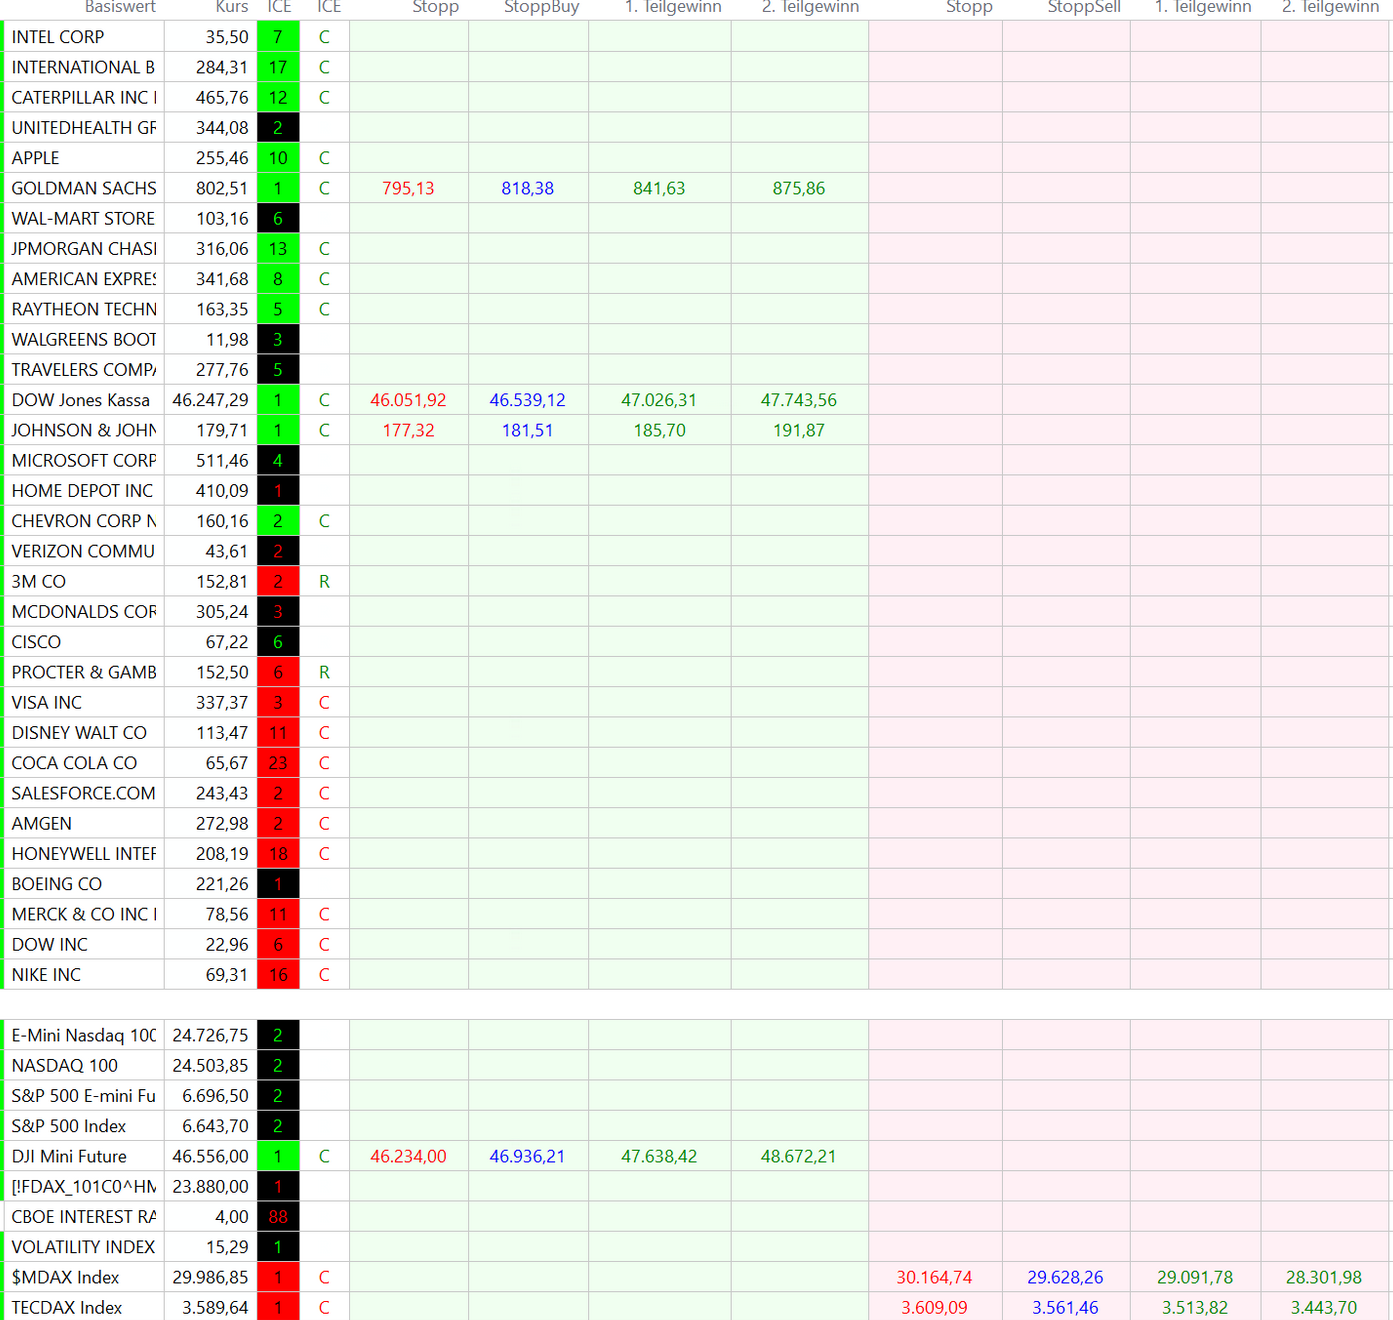
Task: Select DOW Jones Kassa StoppBuy 46.539,12
Action: click(x=527, y=400)
